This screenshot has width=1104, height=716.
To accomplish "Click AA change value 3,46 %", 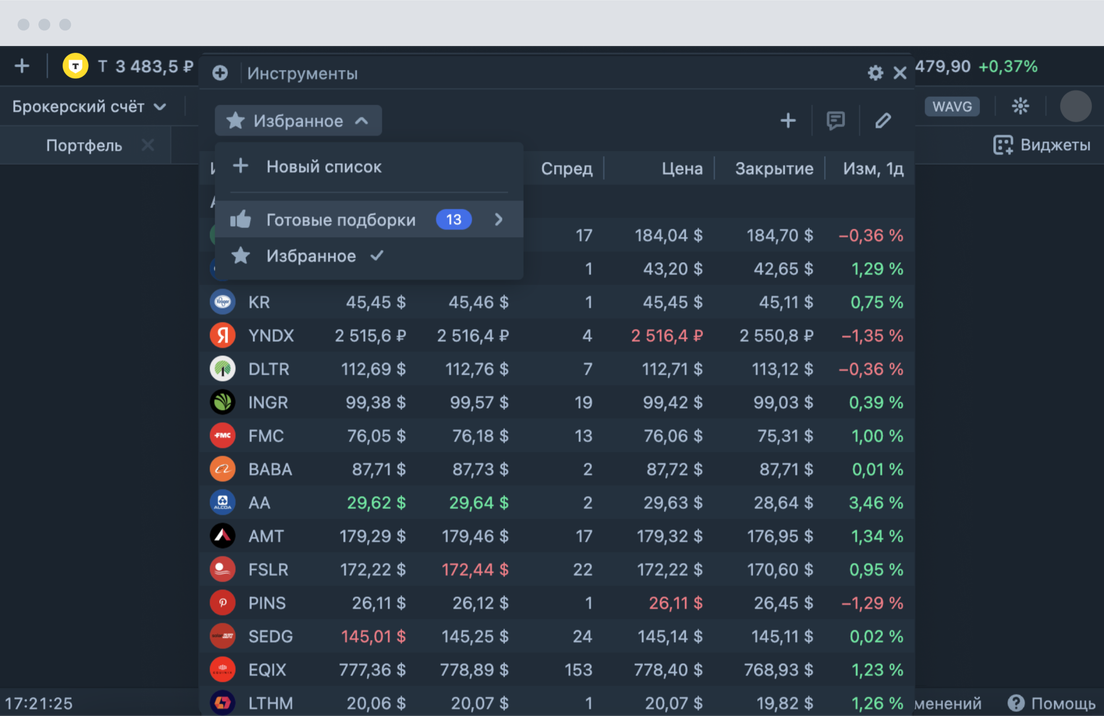I will (x=877, y=503).
